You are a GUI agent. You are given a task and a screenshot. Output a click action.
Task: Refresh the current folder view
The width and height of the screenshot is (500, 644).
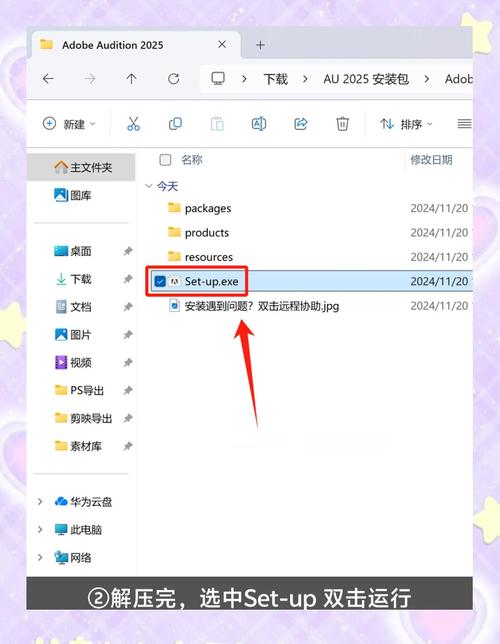click(173, 78)
